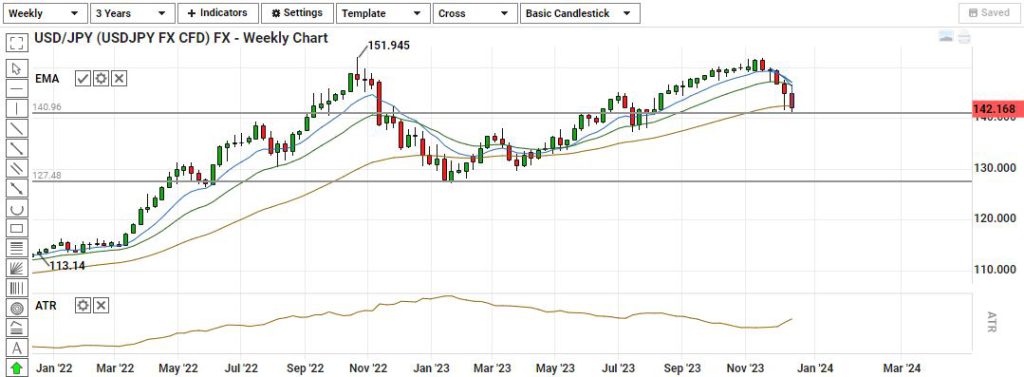Select the vertical time zones tool
This screenshot has width=1024, height=377.
click(x=16, y=288)
